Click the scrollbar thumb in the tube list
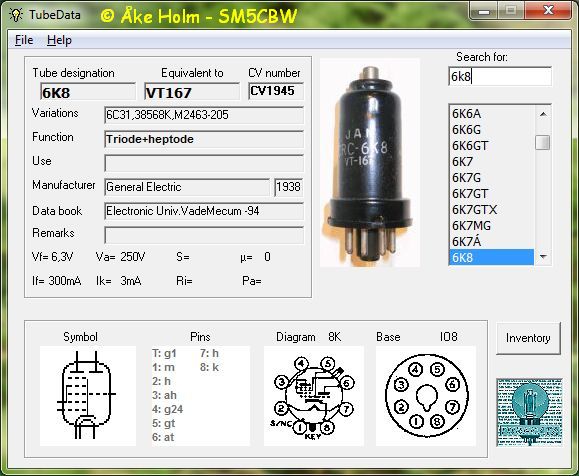 pos(542,142)
